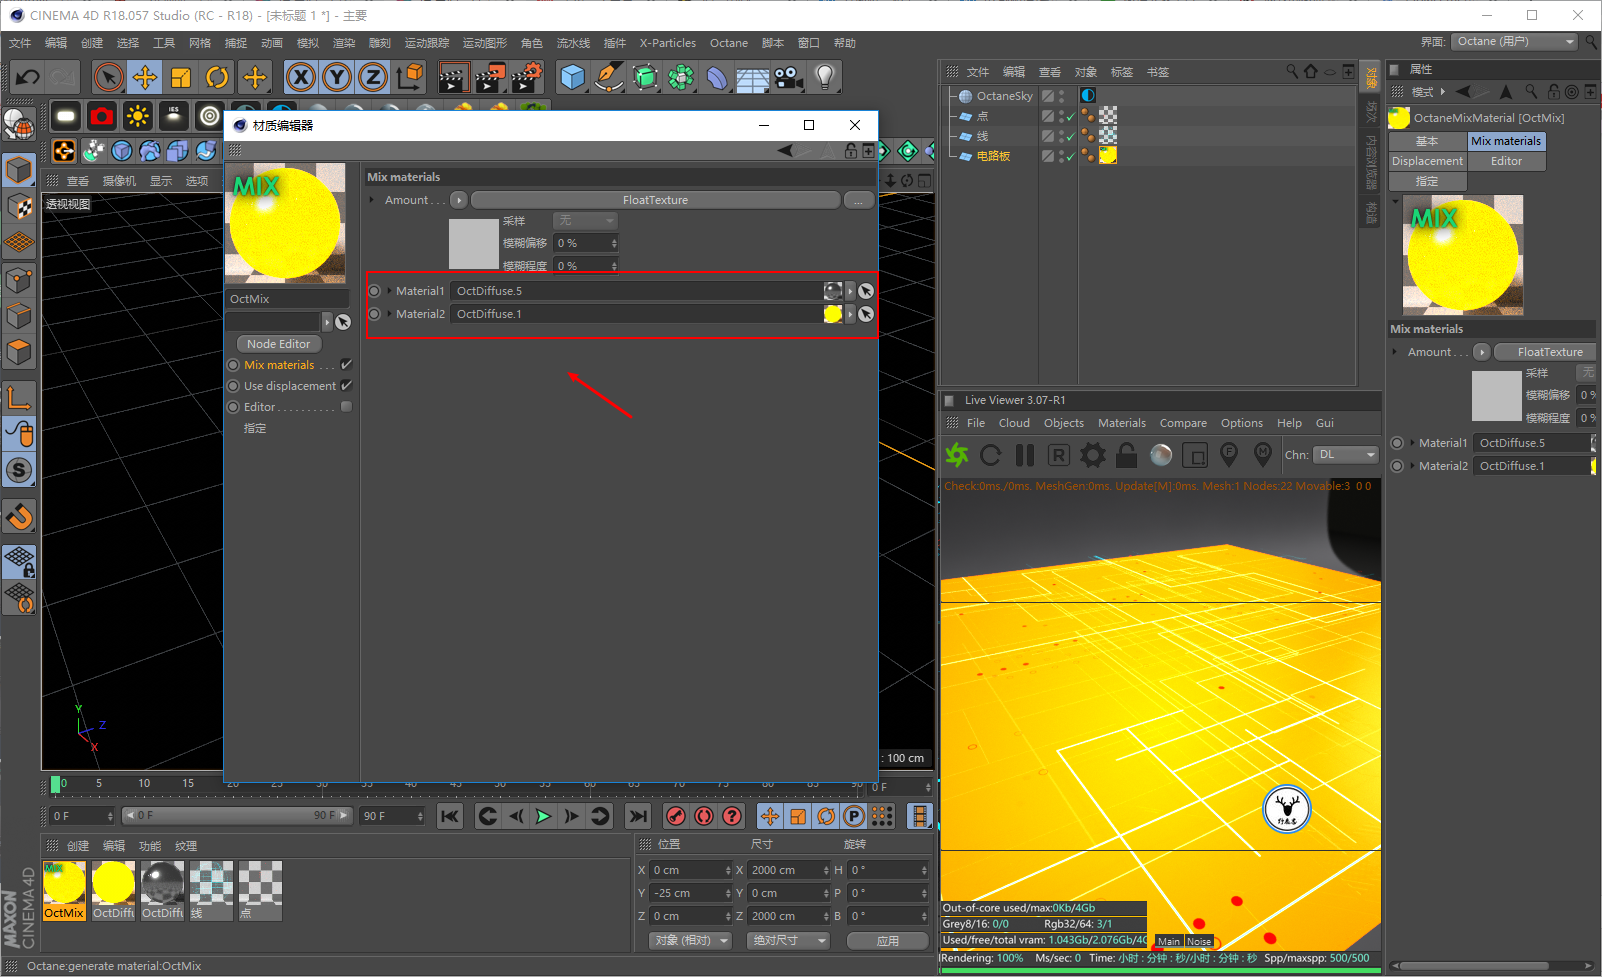This screenshot has height=977, width=1602.
Task: Click the Cube primitive icon
Action: (572, 77)
